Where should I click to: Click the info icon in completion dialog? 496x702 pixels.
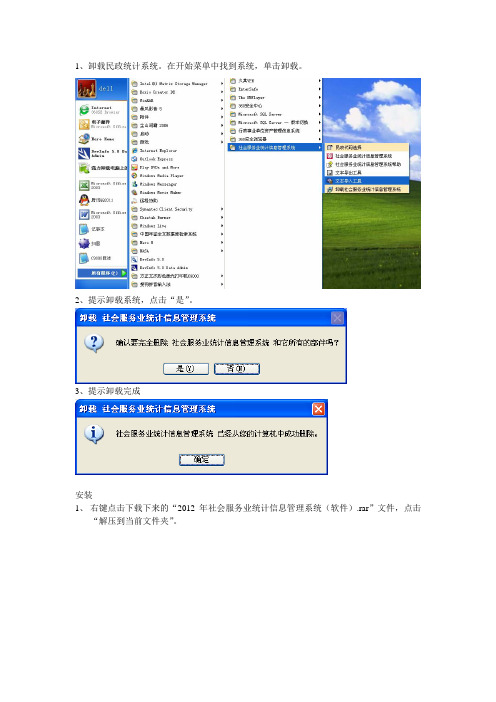(94, 433)
